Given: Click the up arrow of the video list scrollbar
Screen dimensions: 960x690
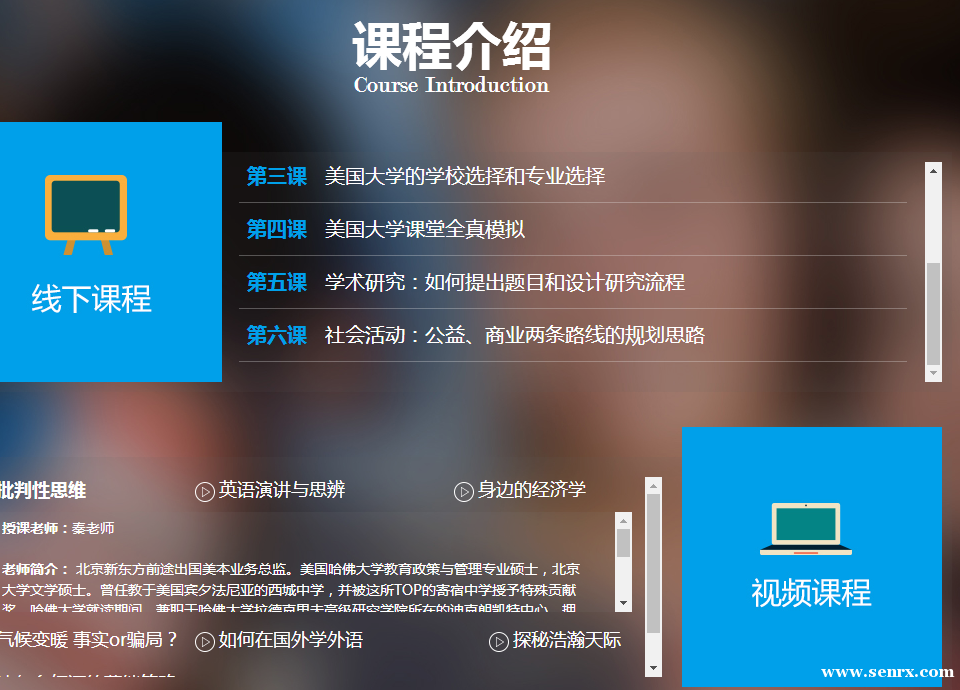Looking at the screenshot, I should tap(654, 486).
